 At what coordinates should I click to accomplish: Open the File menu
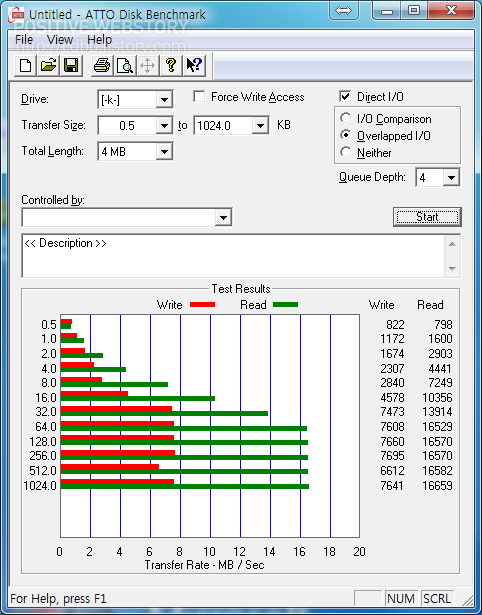24,40
